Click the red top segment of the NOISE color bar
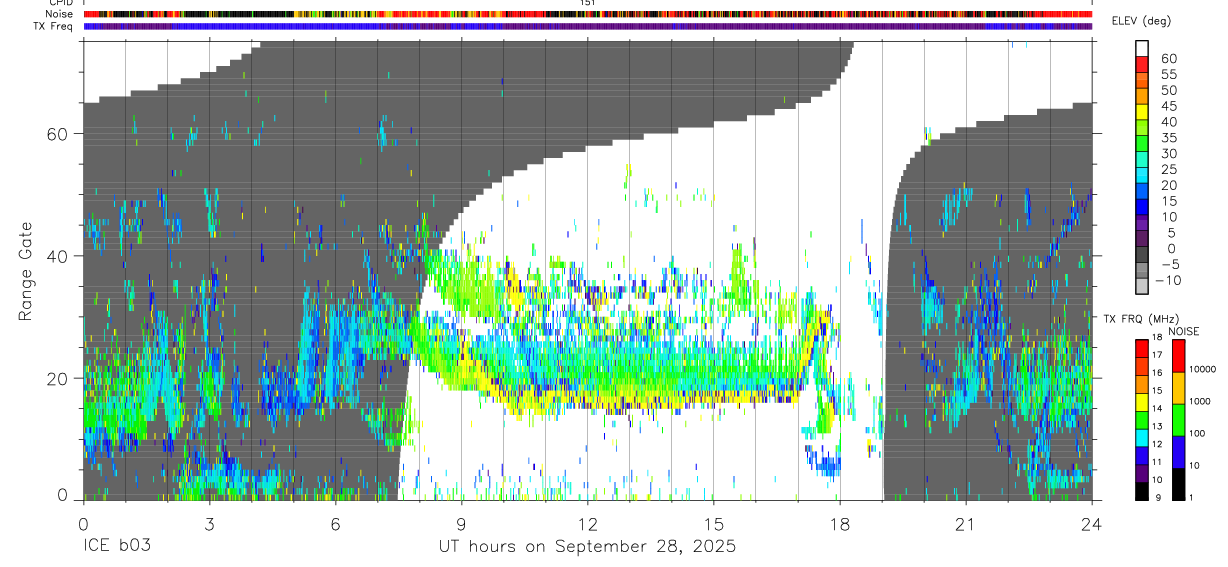 [1178, 356]
